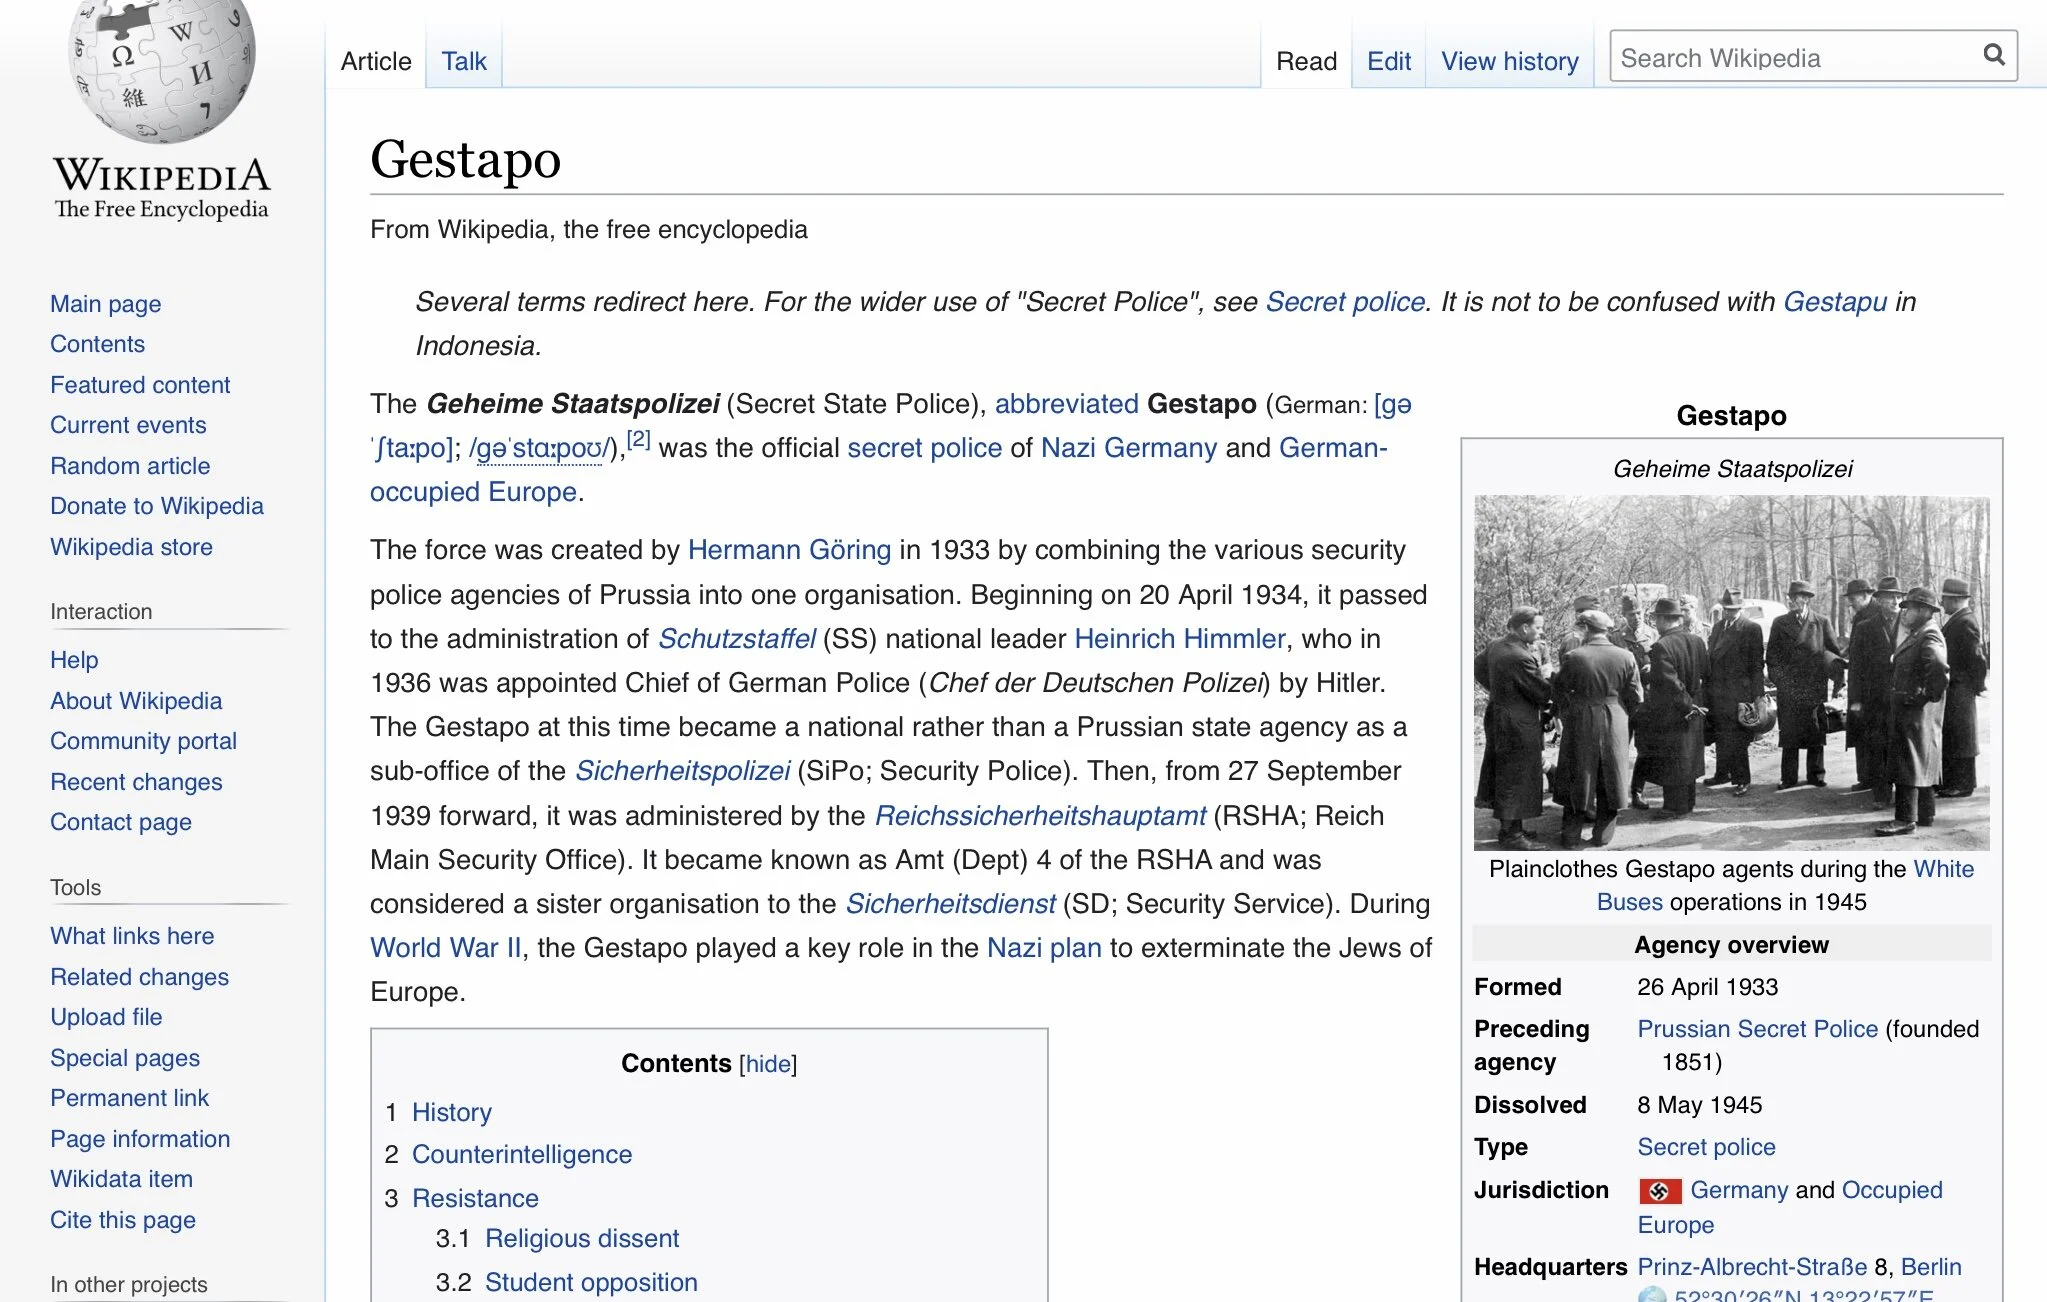
Task: Open the Religious dissent subsection link
Action: (581, 1238)
